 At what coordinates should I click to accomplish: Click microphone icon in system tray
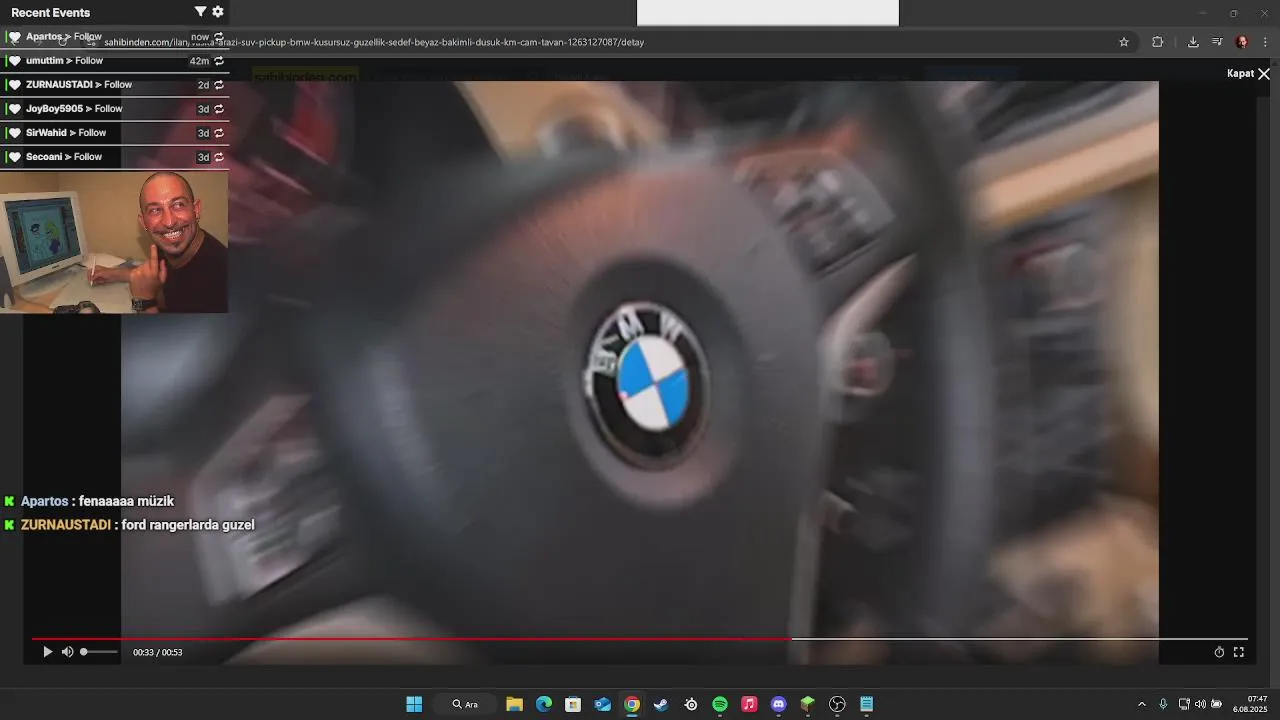tap(1163, 704)
